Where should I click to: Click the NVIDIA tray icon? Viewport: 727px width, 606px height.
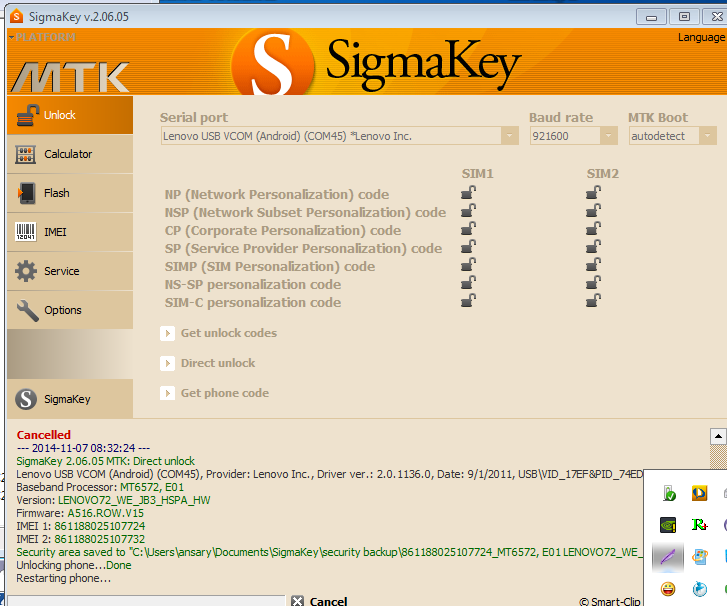668,525
